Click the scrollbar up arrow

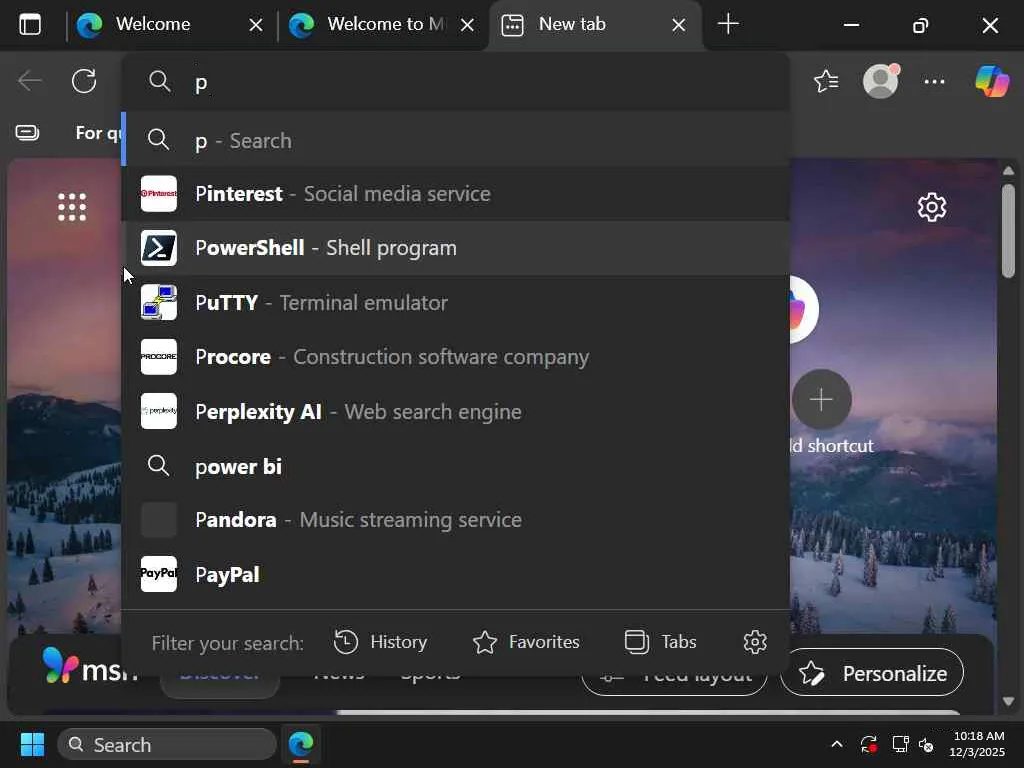pos(1008,170)
